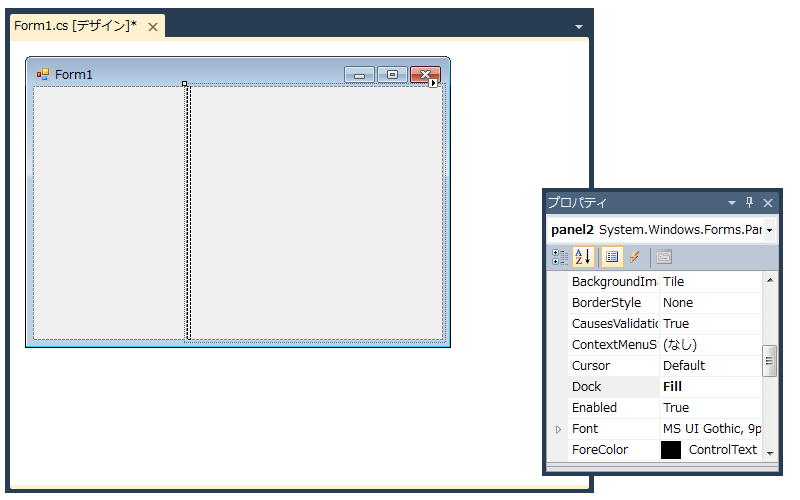The width and height of the screenshot is (800, 500).
Task: Select the ContextMenuStrip property
Action: 614,345
